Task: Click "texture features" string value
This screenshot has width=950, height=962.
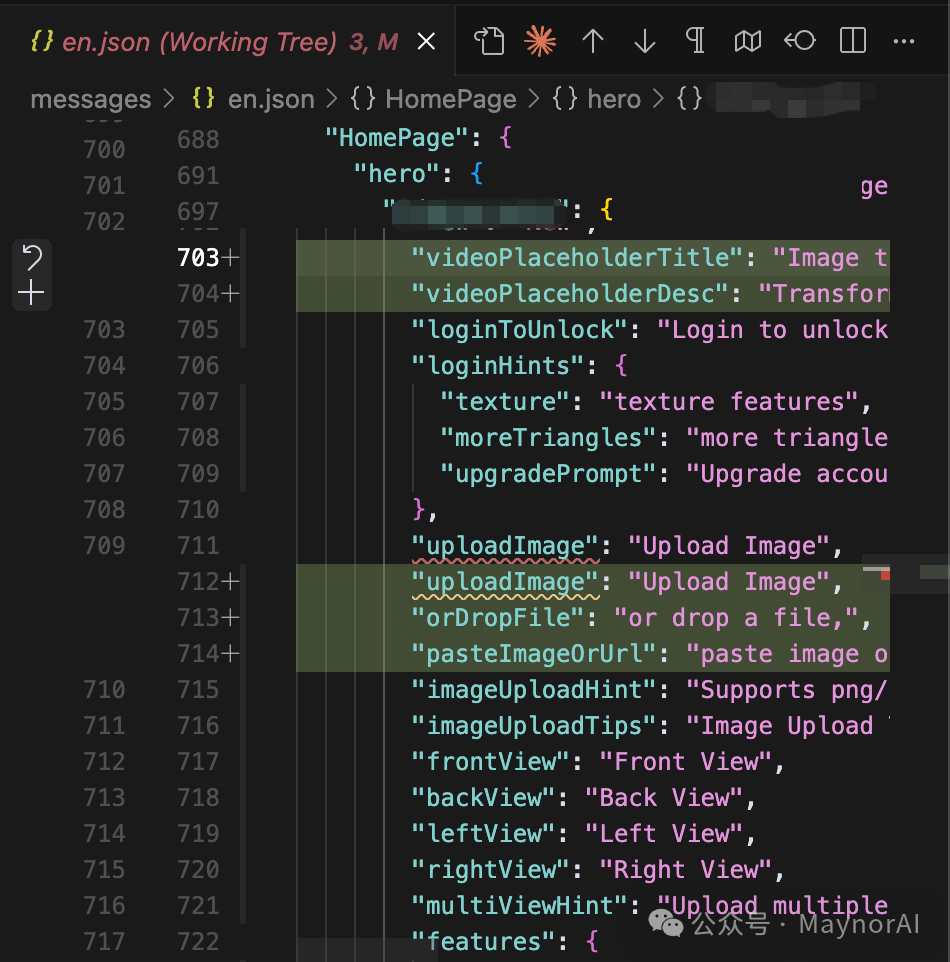Action: pyautogui.click(x=728, y=402)
